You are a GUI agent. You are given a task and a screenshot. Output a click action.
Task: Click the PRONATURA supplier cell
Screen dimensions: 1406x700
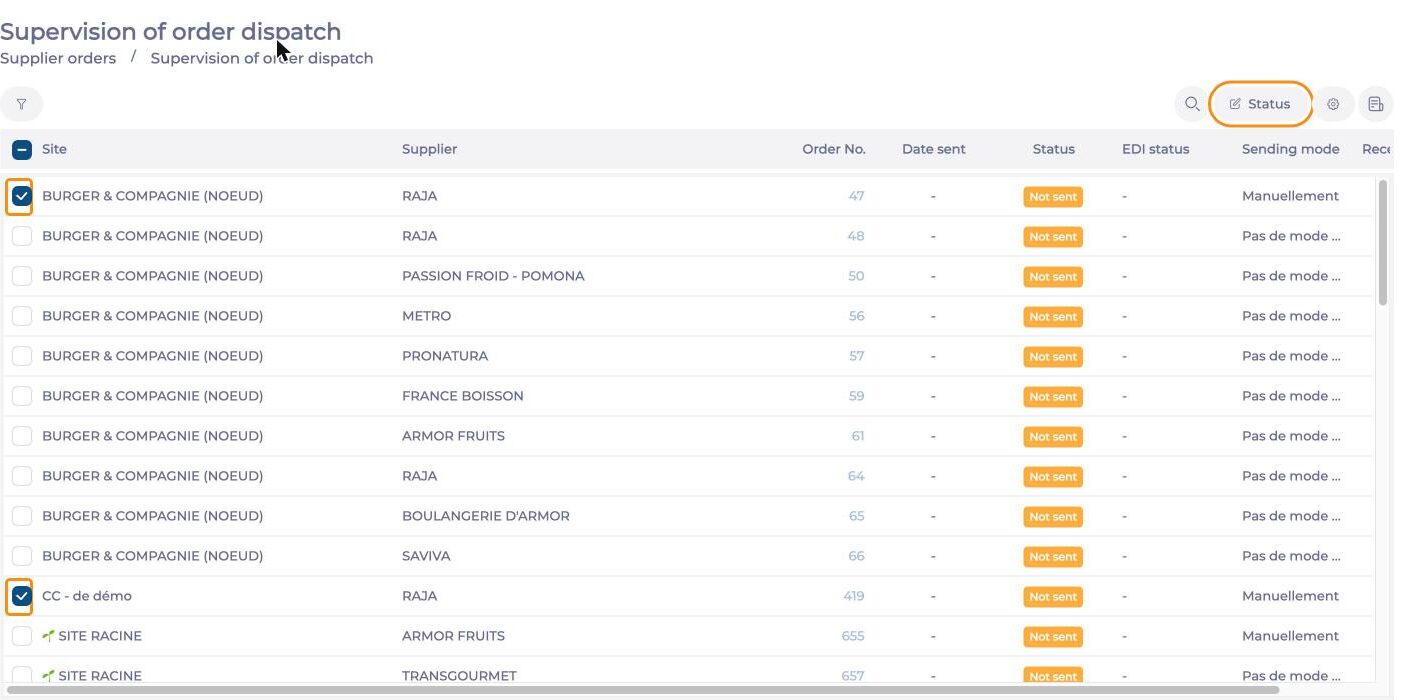445,356
